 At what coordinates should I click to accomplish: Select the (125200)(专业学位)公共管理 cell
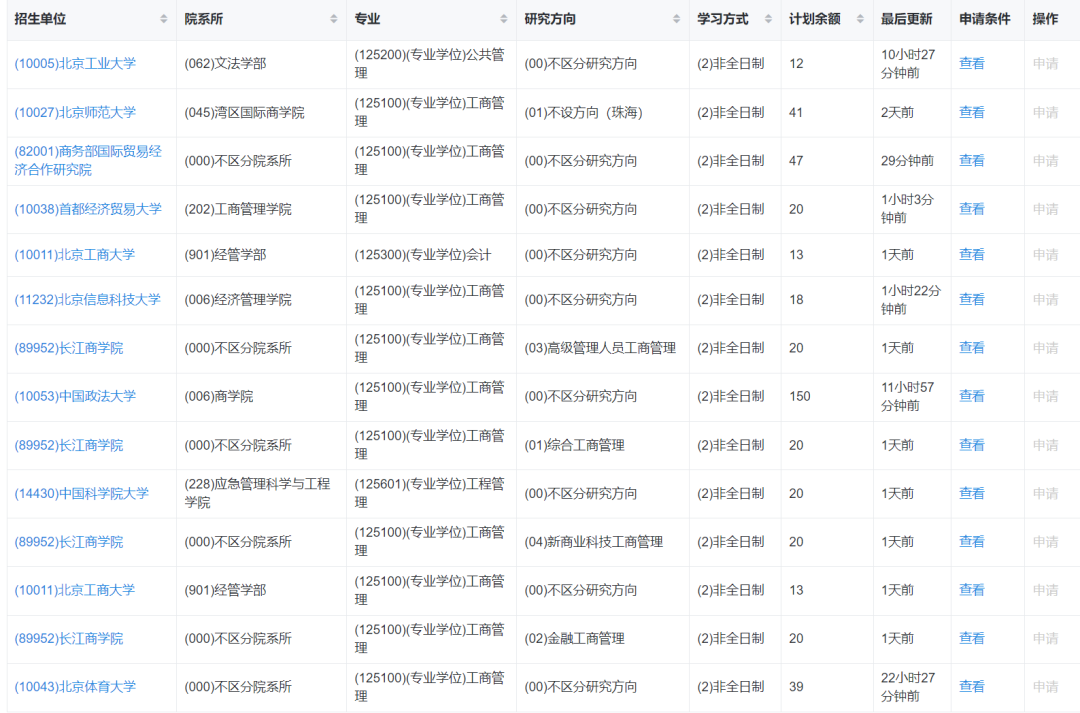click(430, 63)
